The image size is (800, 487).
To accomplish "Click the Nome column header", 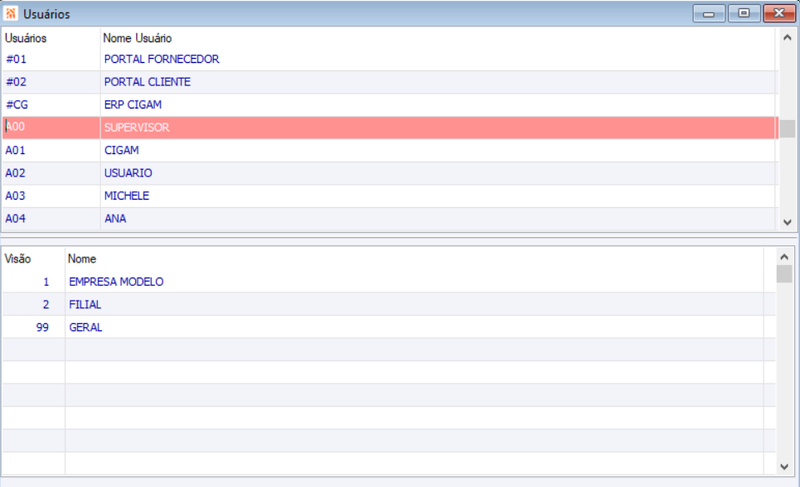I will [82, 259].
